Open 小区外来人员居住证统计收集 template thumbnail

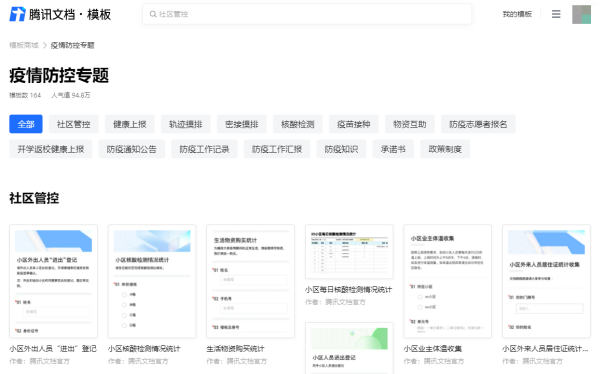pos(546,281)
